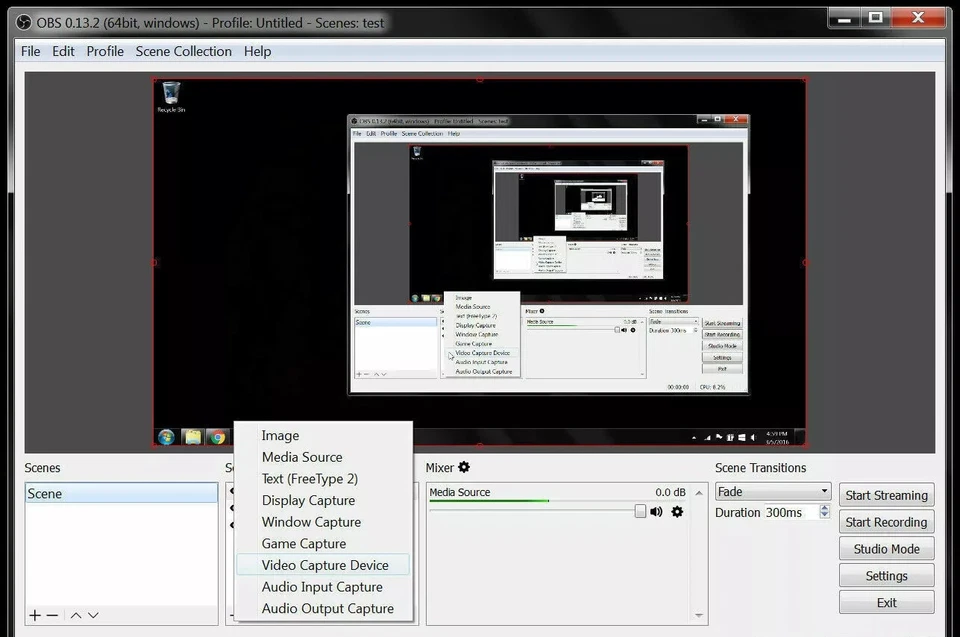Open Settings via its button

(x=886, y=575)
